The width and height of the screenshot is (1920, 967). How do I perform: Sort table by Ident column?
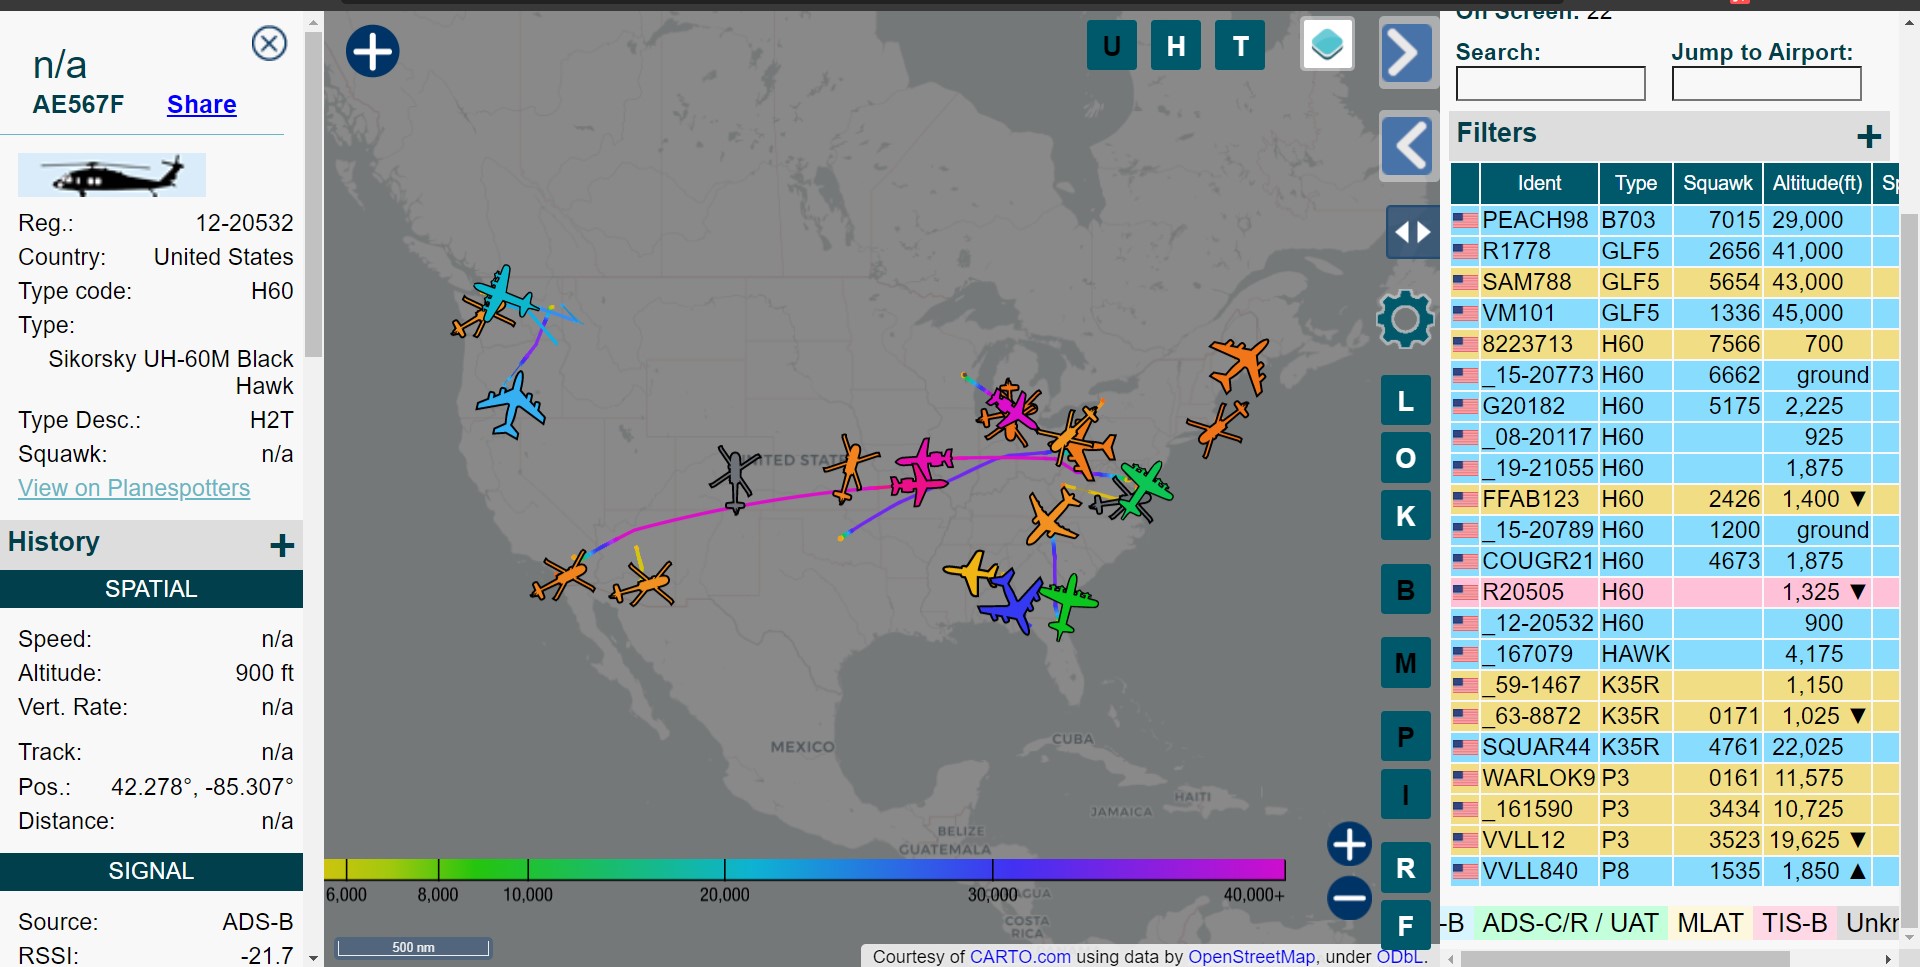pos(1539,183)
